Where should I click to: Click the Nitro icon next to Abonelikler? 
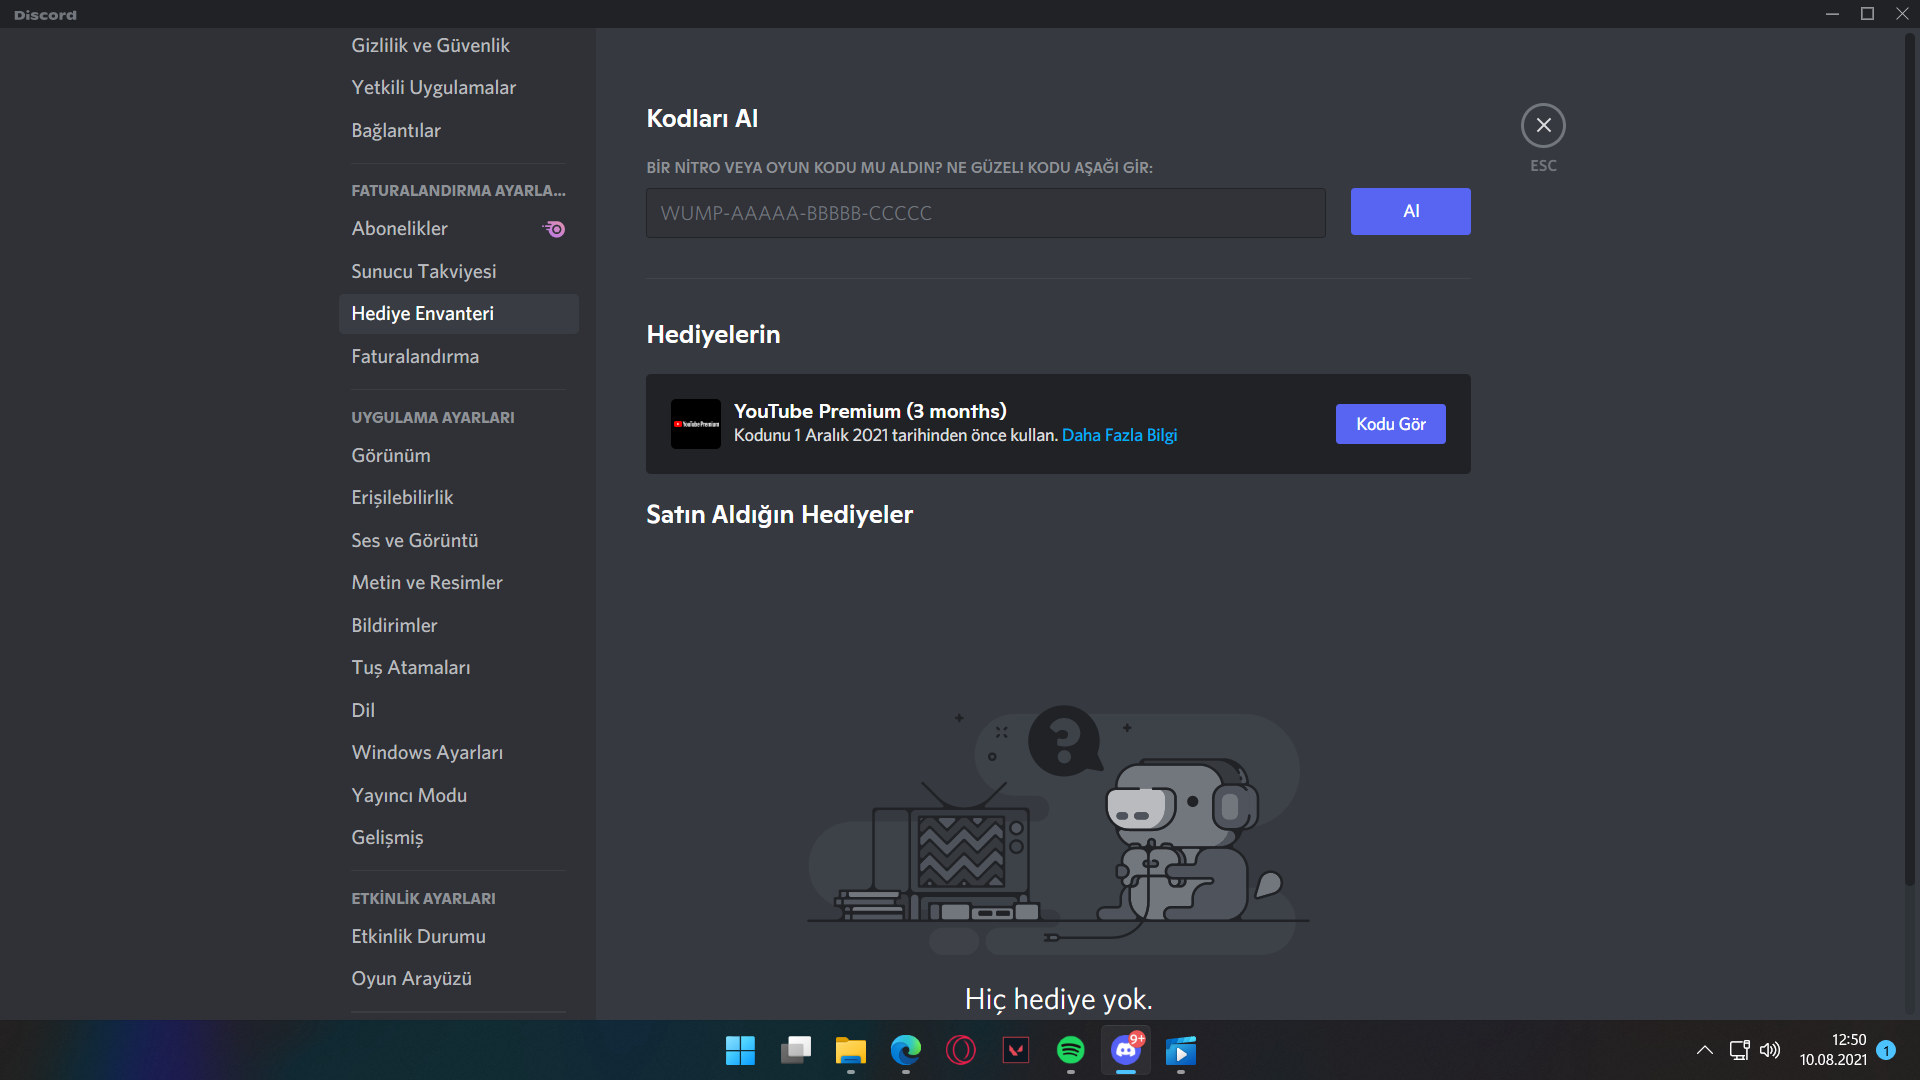tap(554, 229)
